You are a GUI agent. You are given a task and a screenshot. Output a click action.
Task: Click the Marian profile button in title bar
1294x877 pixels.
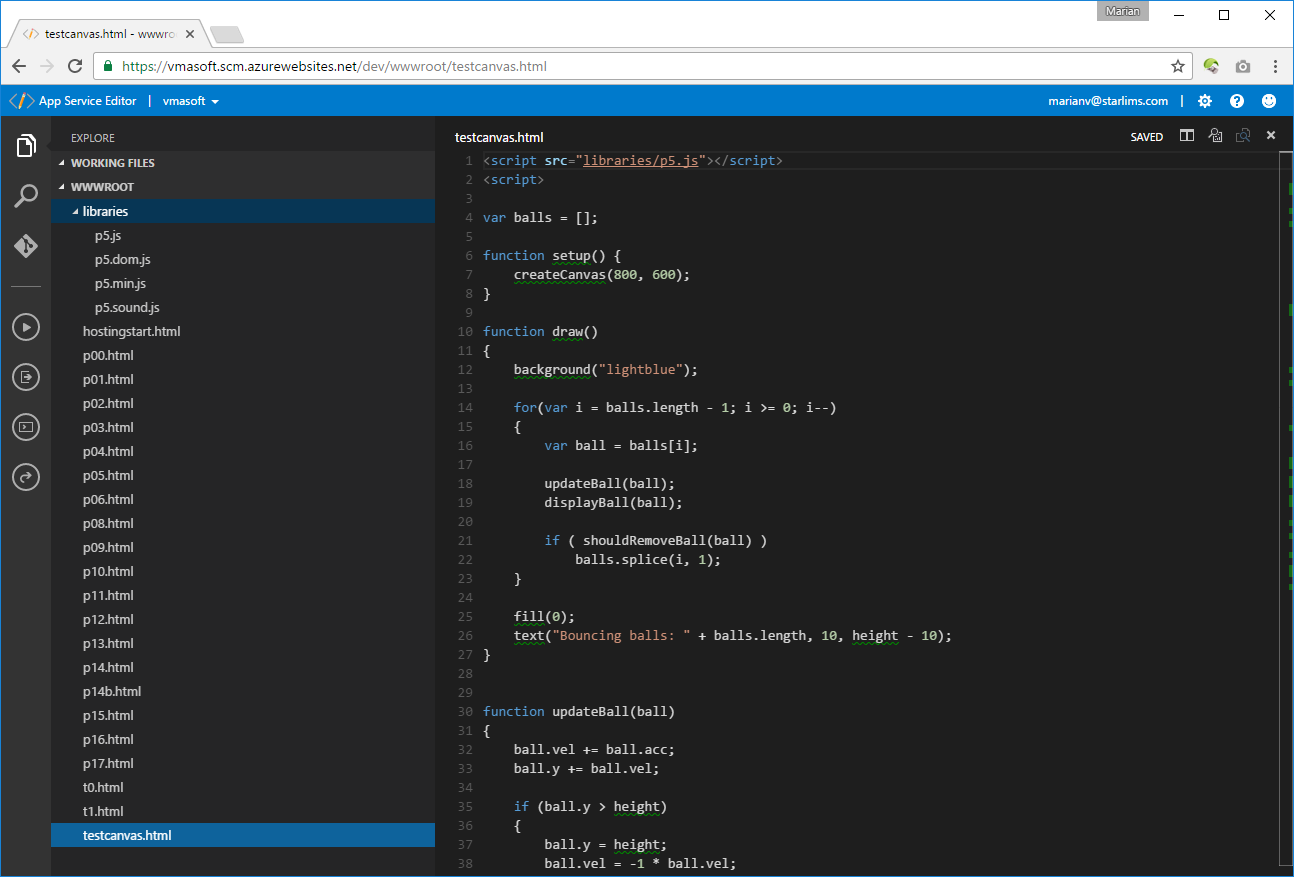click(x=1124, y=12)
